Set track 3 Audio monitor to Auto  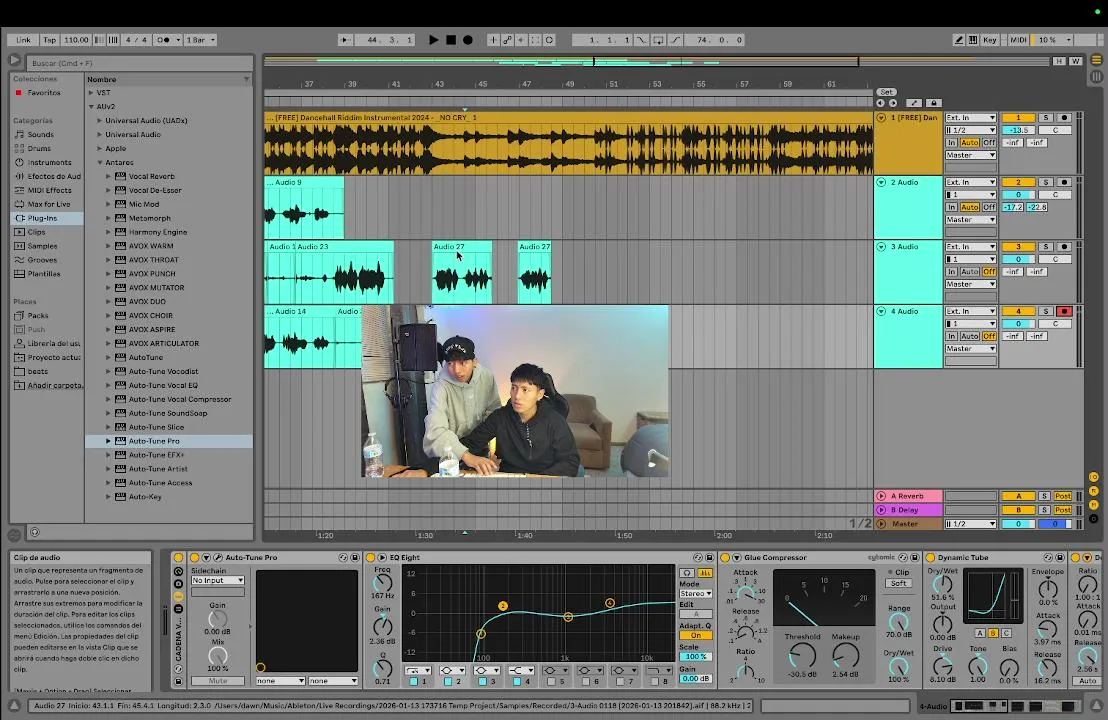point(970,272)
